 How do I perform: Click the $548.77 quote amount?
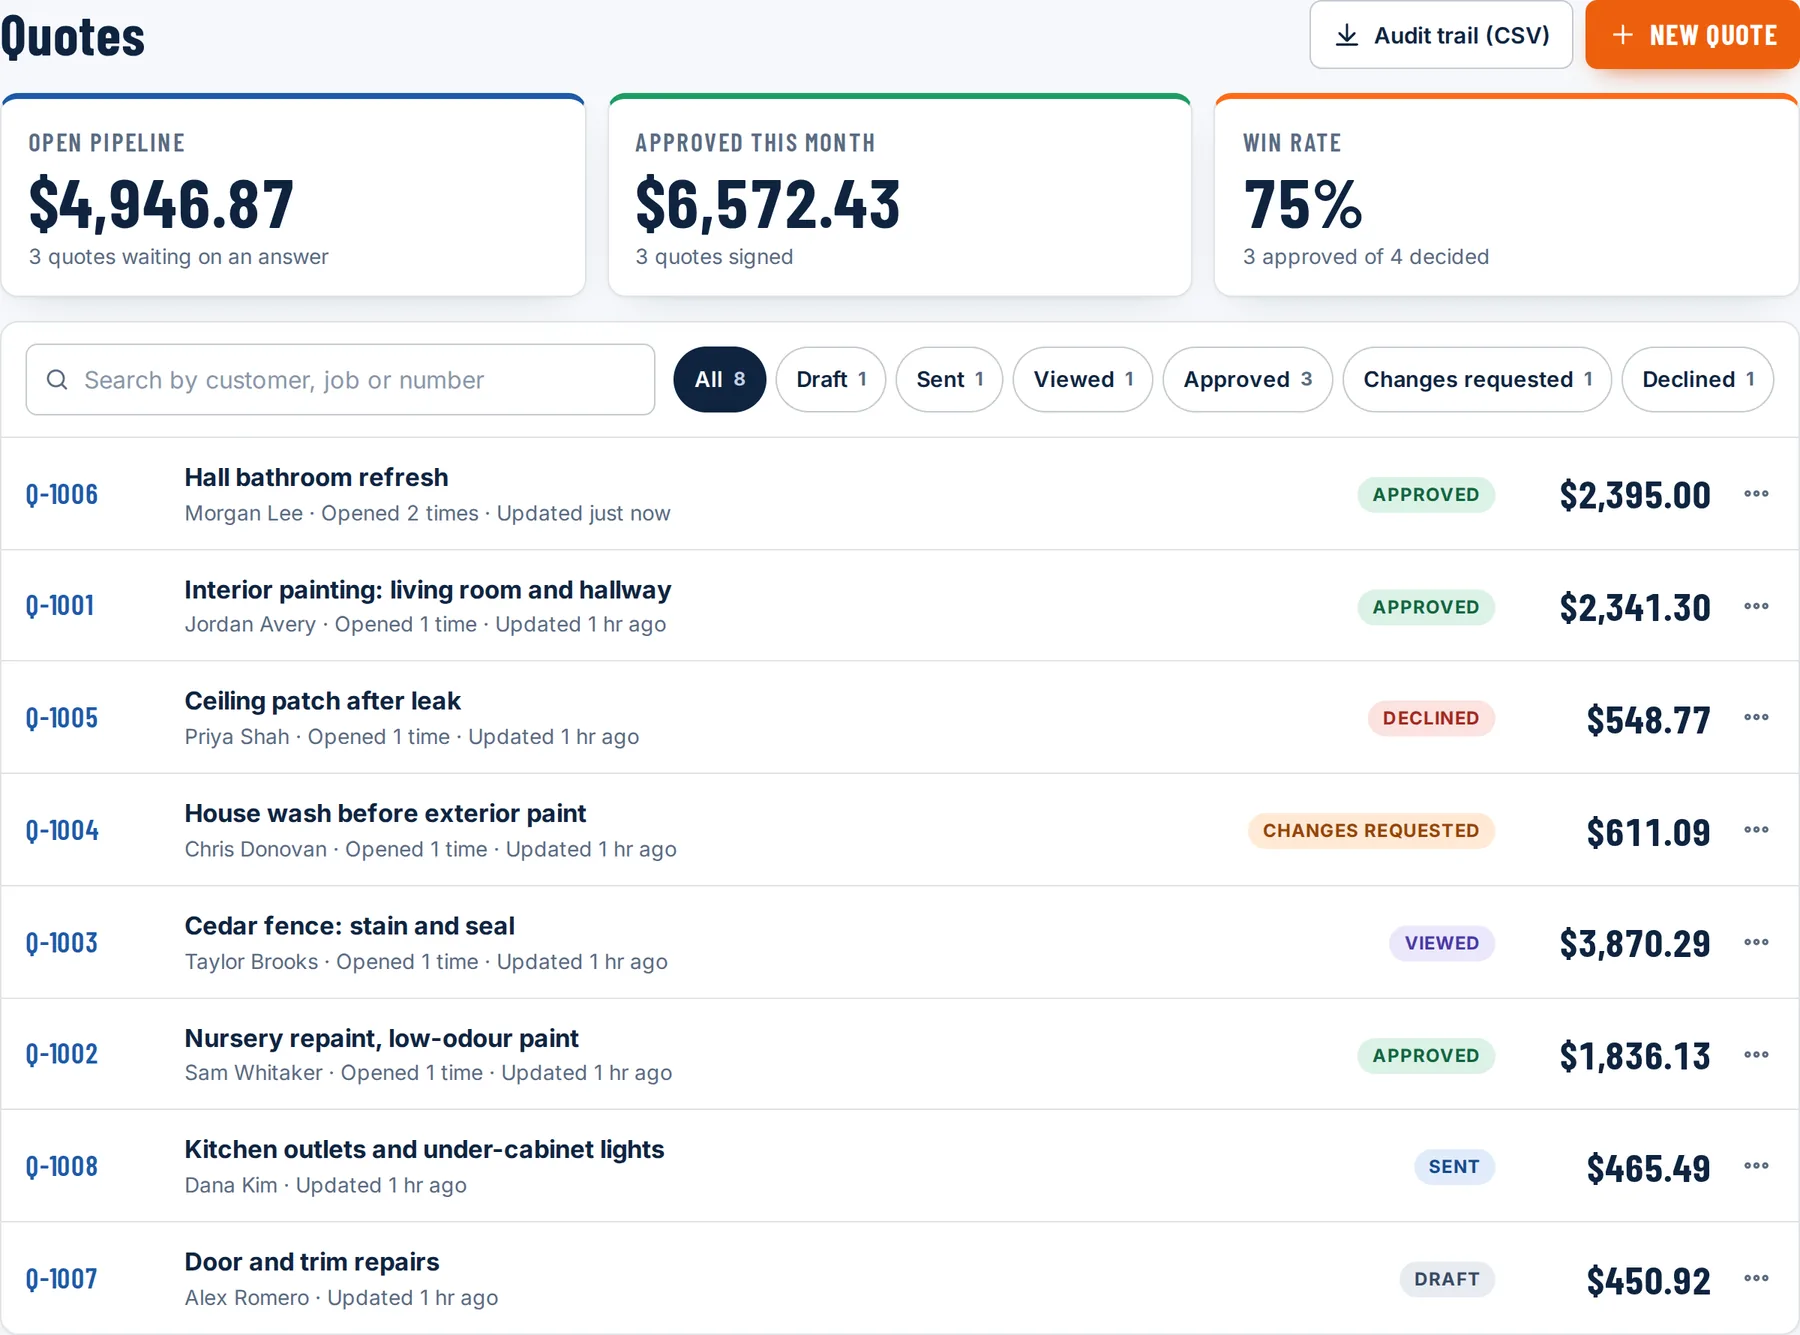pos(1649,719)
